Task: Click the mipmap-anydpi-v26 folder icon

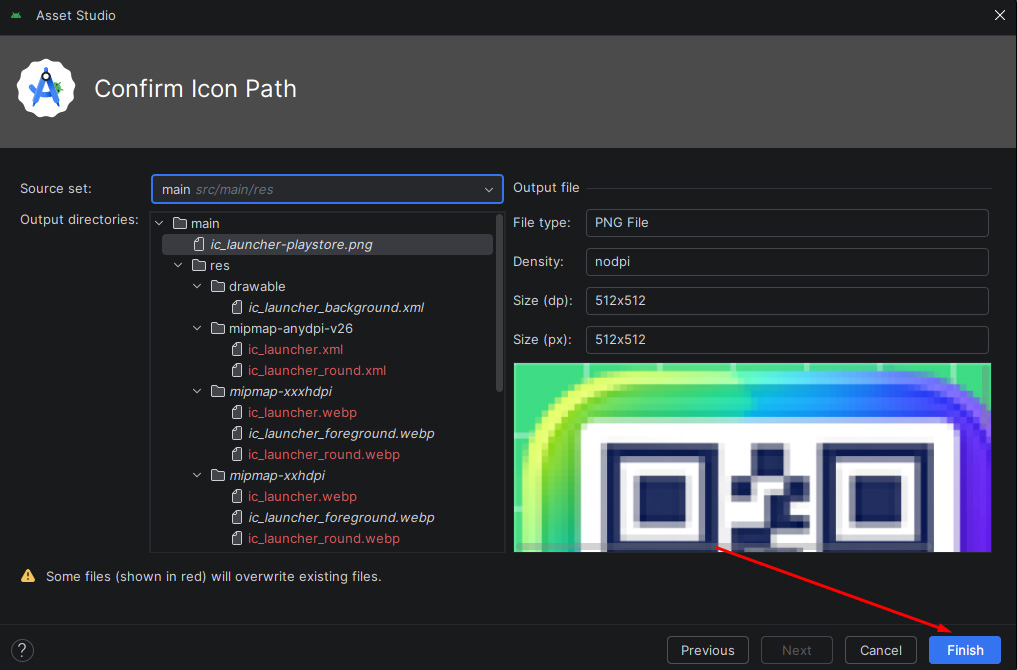Action: coord(218,328)
